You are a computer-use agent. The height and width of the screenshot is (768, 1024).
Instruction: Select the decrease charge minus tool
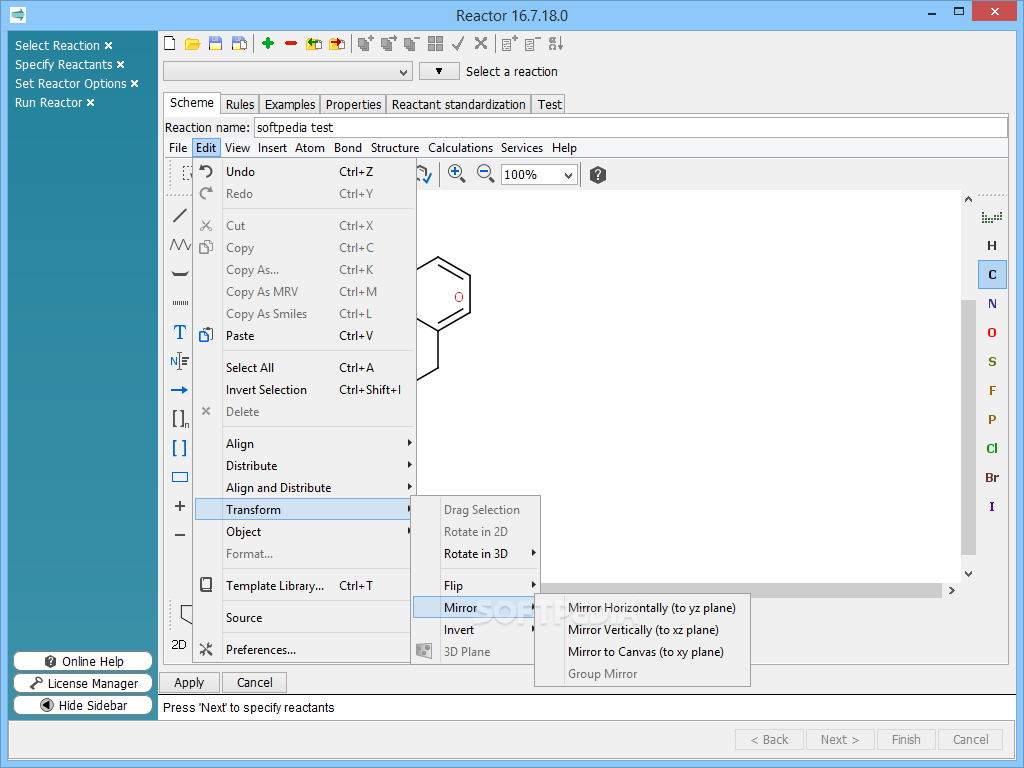(180, 535)
